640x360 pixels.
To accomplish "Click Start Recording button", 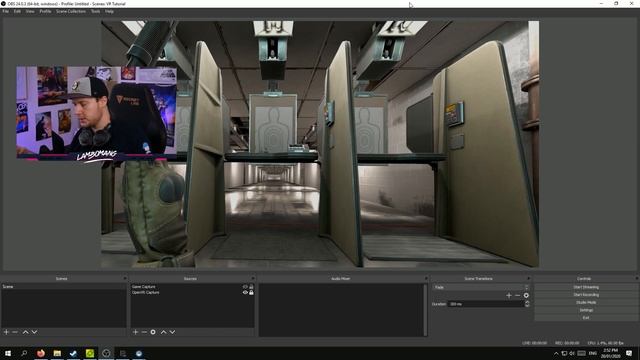I will coord(586,295).
